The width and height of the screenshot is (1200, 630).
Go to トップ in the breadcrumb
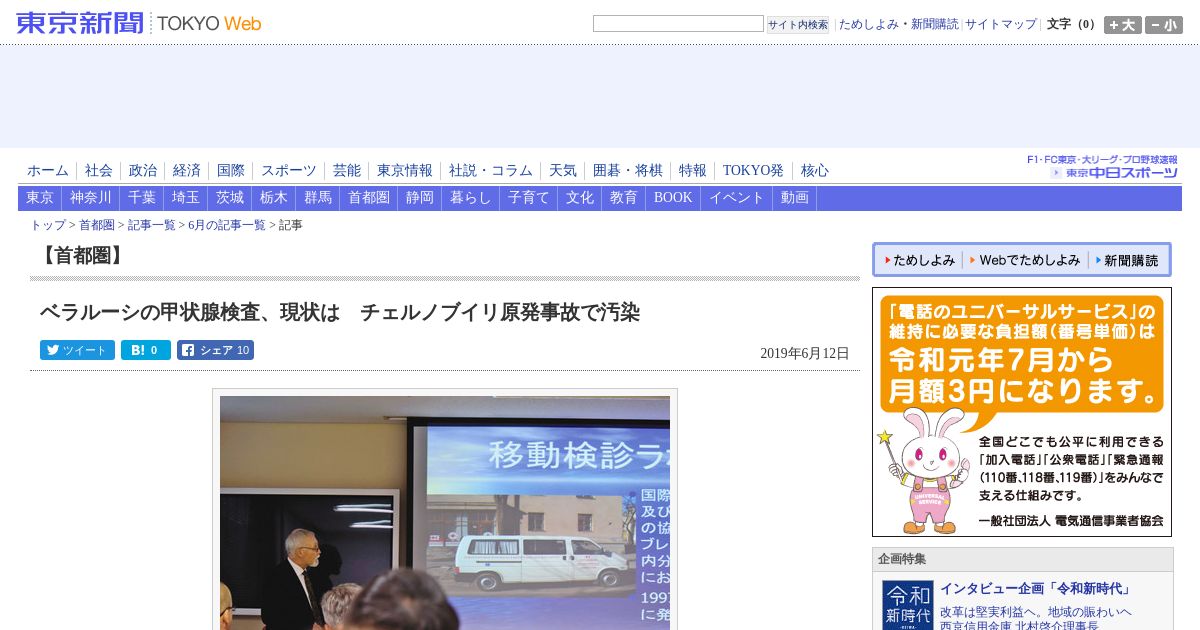pos(48,226)
